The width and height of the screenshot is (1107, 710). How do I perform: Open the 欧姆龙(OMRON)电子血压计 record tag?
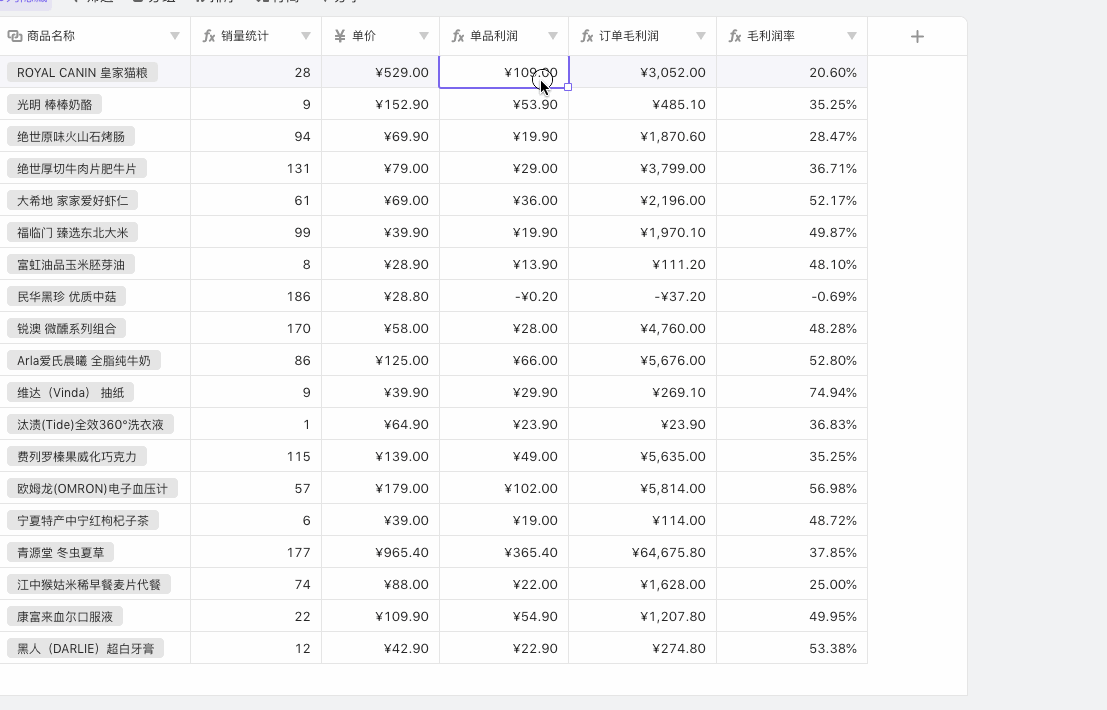(92, 488)
